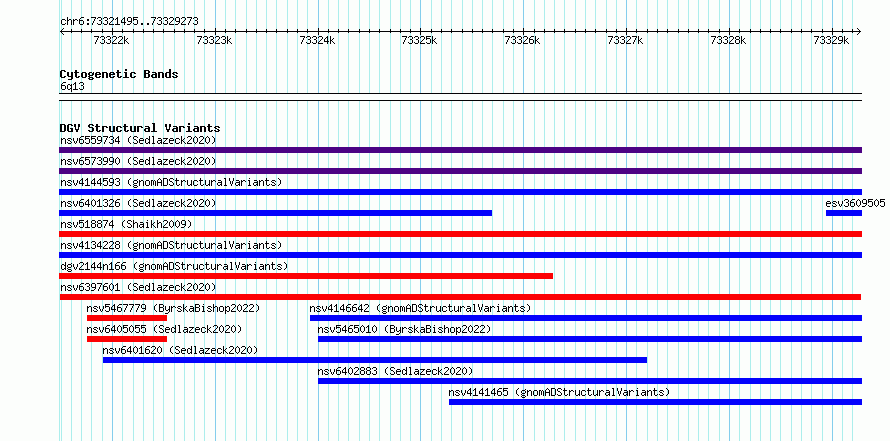Select the blue bar under nsv6402883
890x441 pixels.
click(590, 381)
